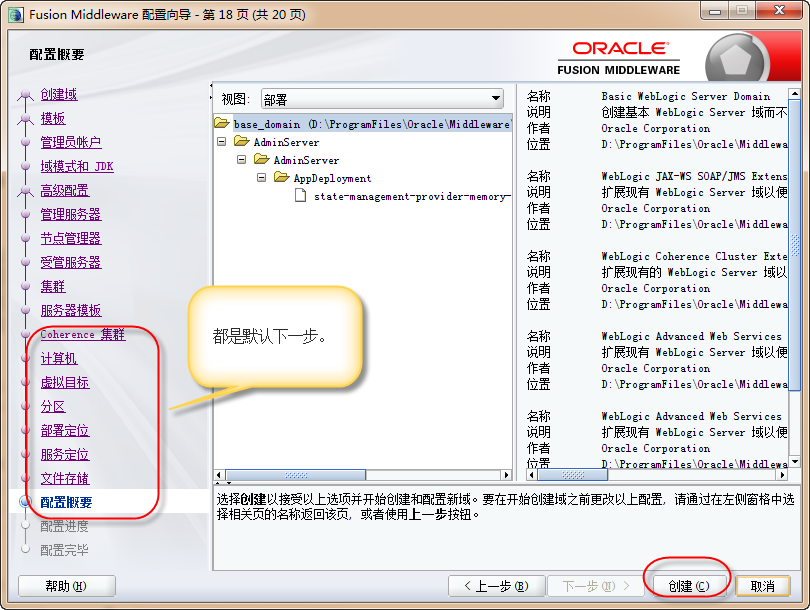Go to the 高级配置 step
The image size is (810, 610).
tap(65, 191)
